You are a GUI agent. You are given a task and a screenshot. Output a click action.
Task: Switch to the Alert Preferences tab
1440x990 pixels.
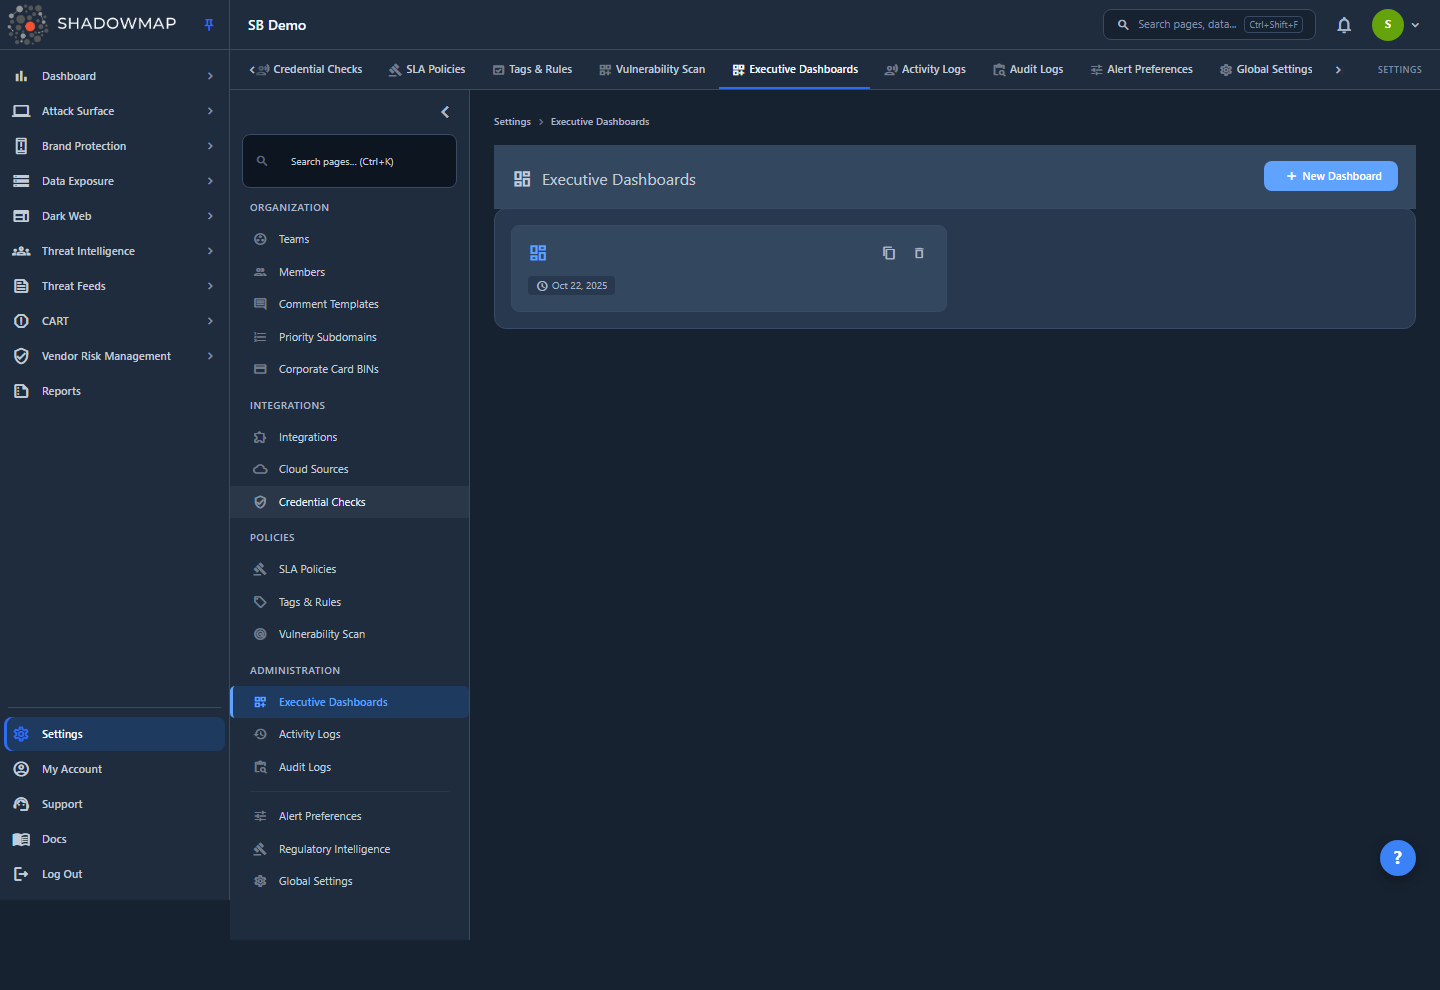[x=1142, y=69]
